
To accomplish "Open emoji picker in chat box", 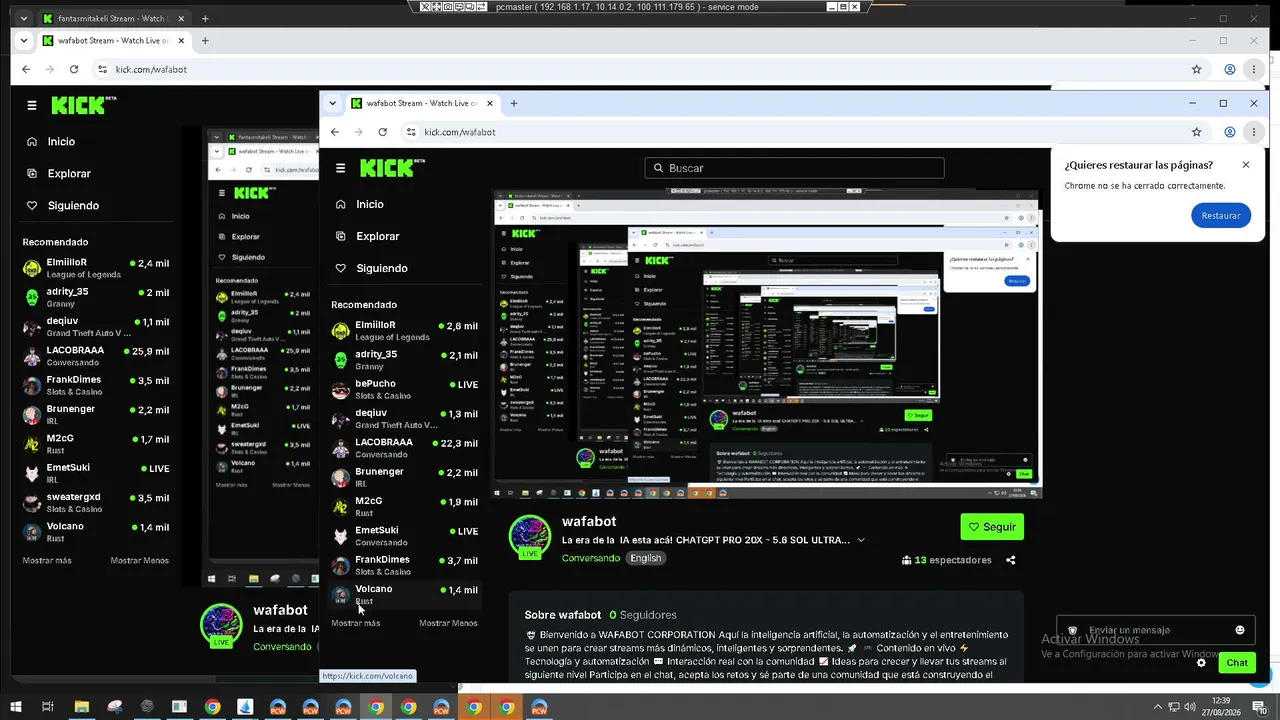I will click(1240, 630).
